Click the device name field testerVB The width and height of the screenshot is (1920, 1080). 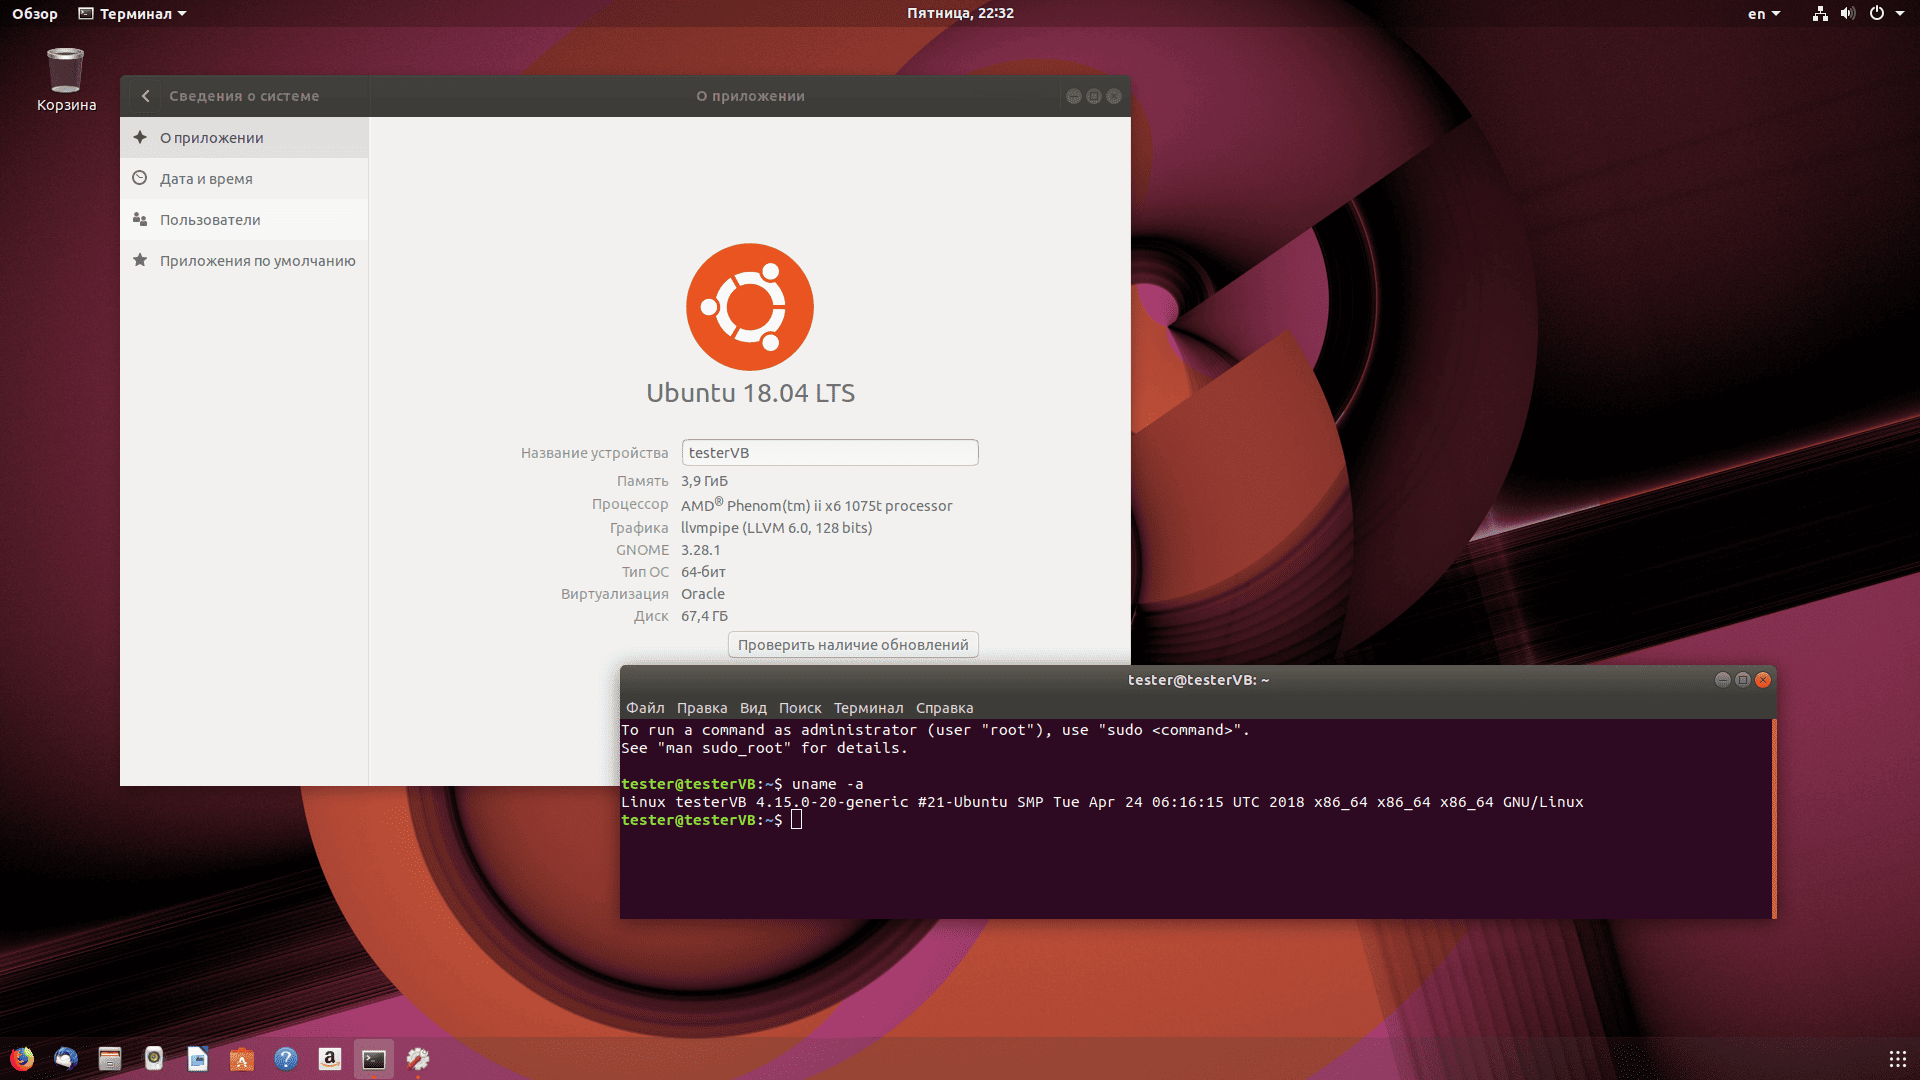pyautogui.click(x=830, y=453)
